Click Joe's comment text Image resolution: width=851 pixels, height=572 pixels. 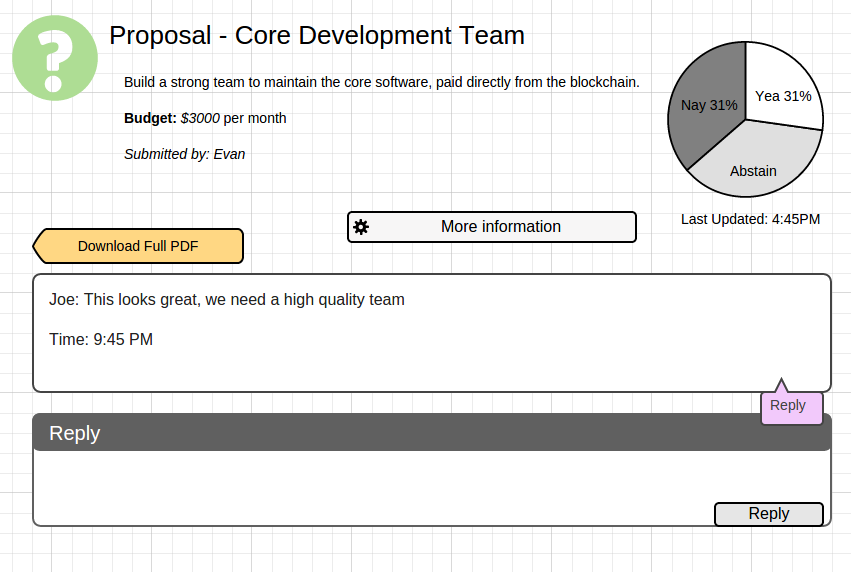[x=227, y=300]
